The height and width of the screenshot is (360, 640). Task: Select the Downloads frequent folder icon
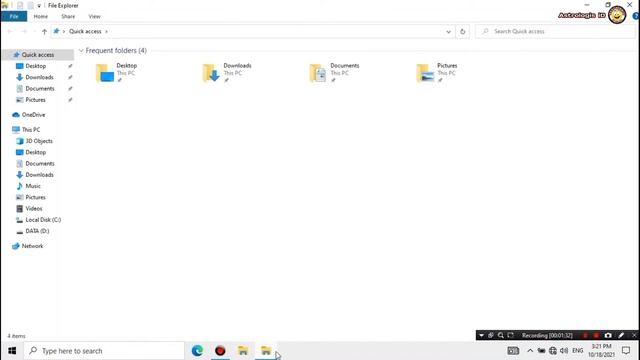click(211, 73)
